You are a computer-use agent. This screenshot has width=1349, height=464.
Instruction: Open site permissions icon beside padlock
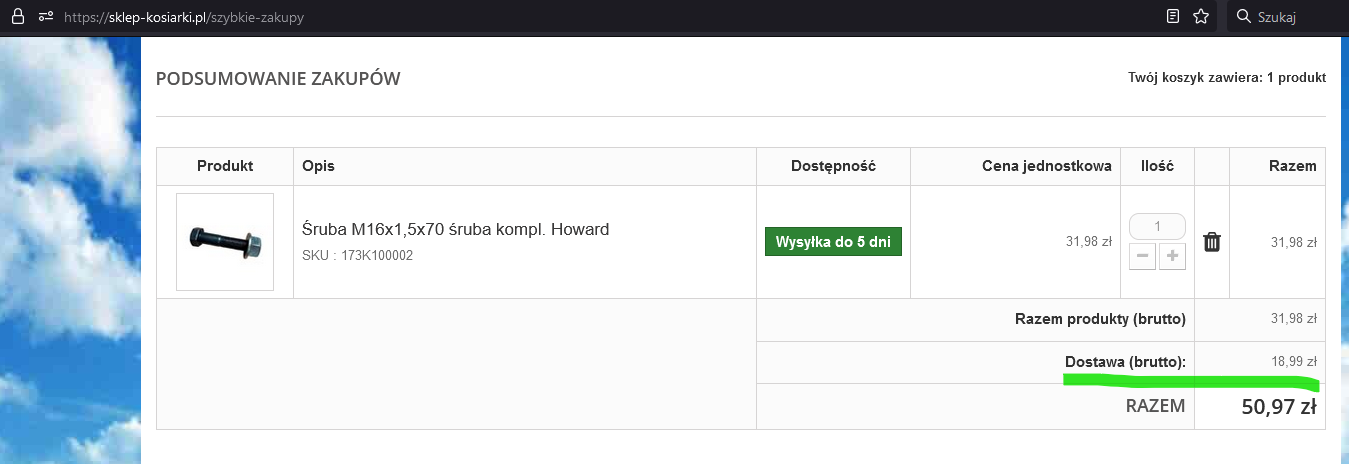pos(46,17)
